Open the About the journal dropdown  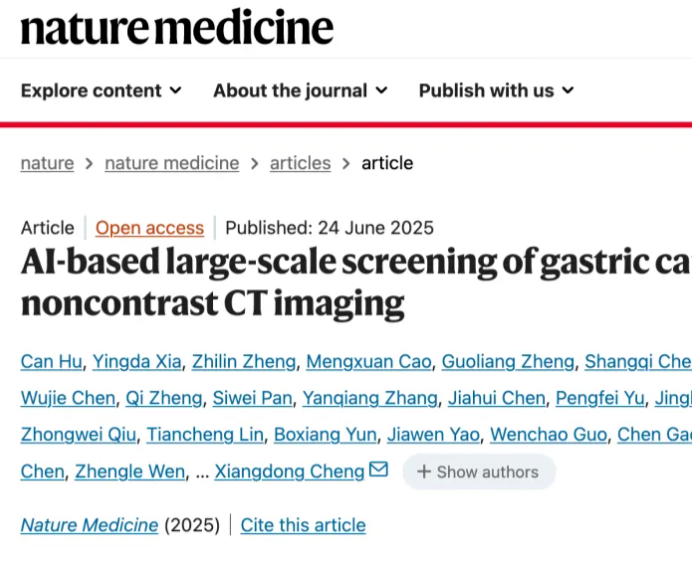coord(300,90)
